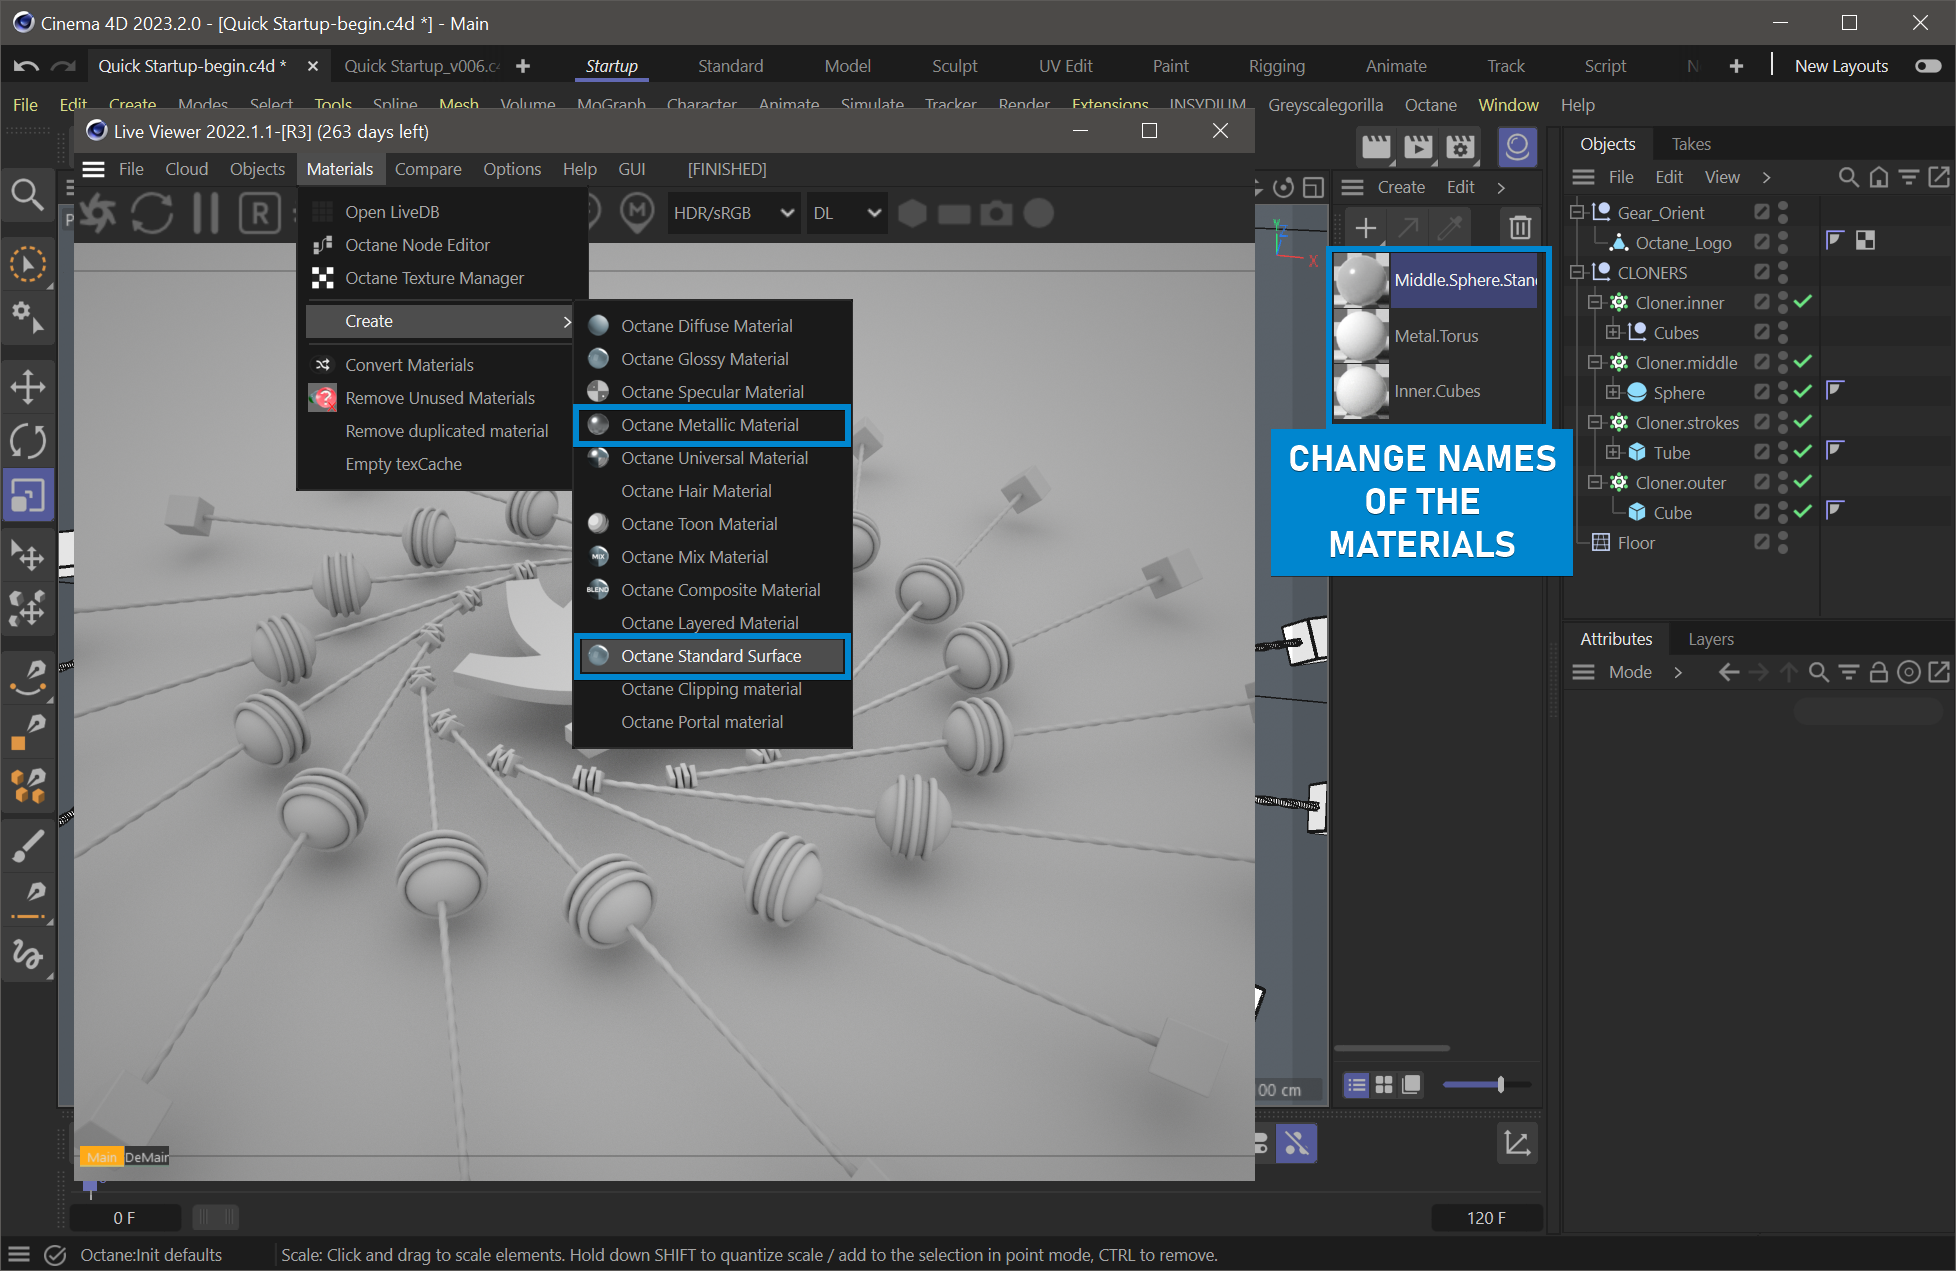The image size is (1956, 1271).
Task: Open the DL kernel dropdown
Action: (x=846, y=213)
